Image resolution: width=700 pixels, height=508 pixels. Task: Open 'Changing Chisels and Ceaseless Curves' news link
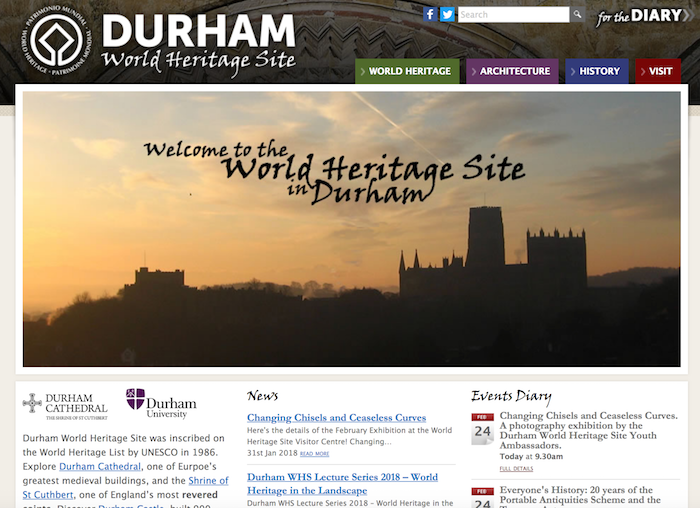pyautogui.click(x=336, y=417)
